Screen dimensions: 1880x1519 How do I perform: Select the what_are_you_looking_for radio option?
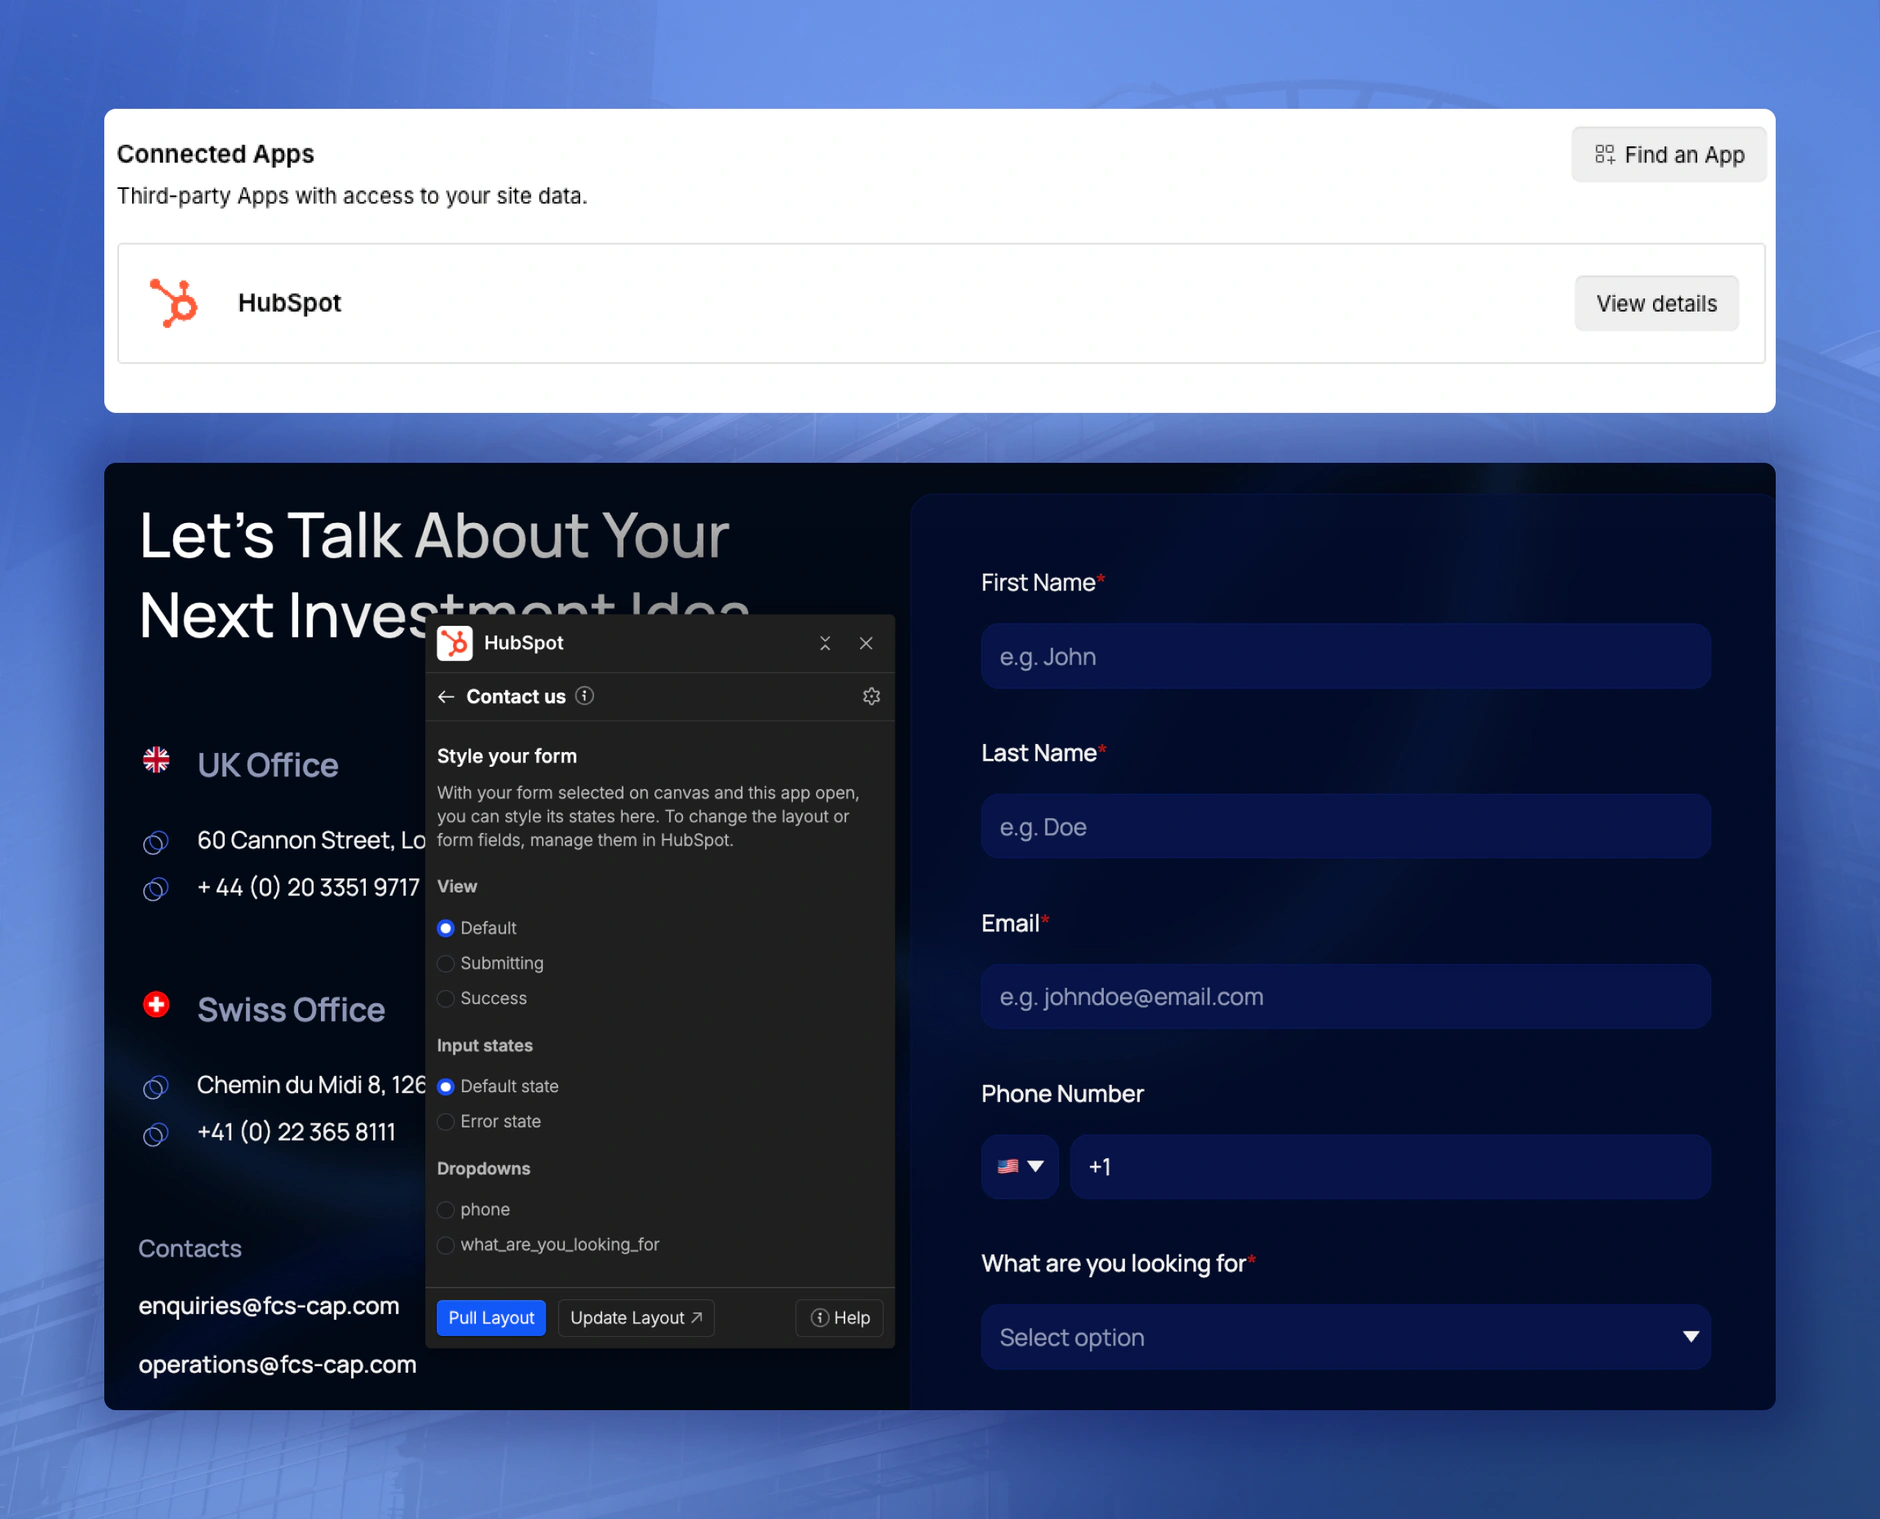[446, 1245]
